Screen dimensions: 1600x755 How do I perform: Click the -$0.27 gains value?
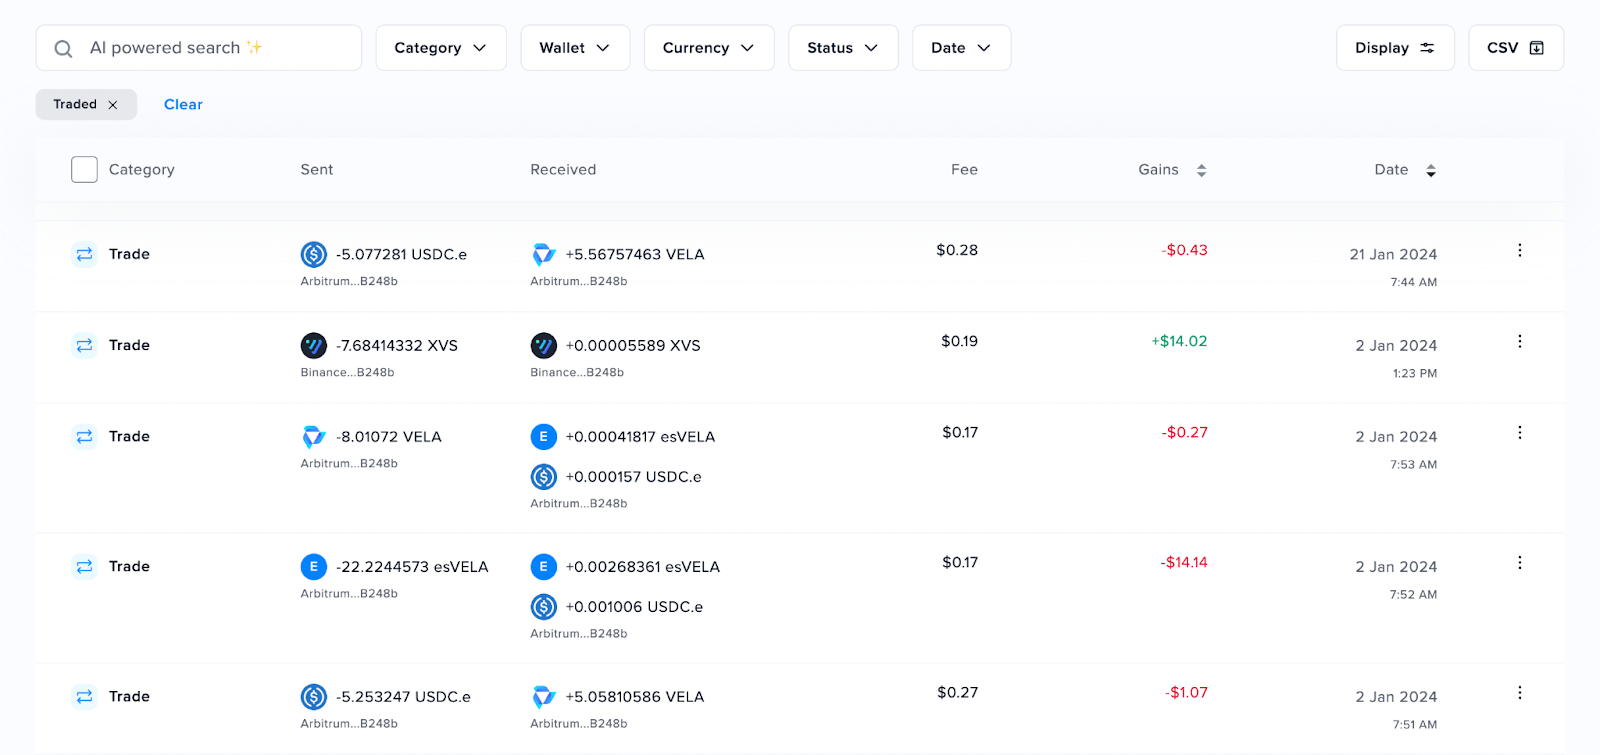click(x=1184, y=432)
